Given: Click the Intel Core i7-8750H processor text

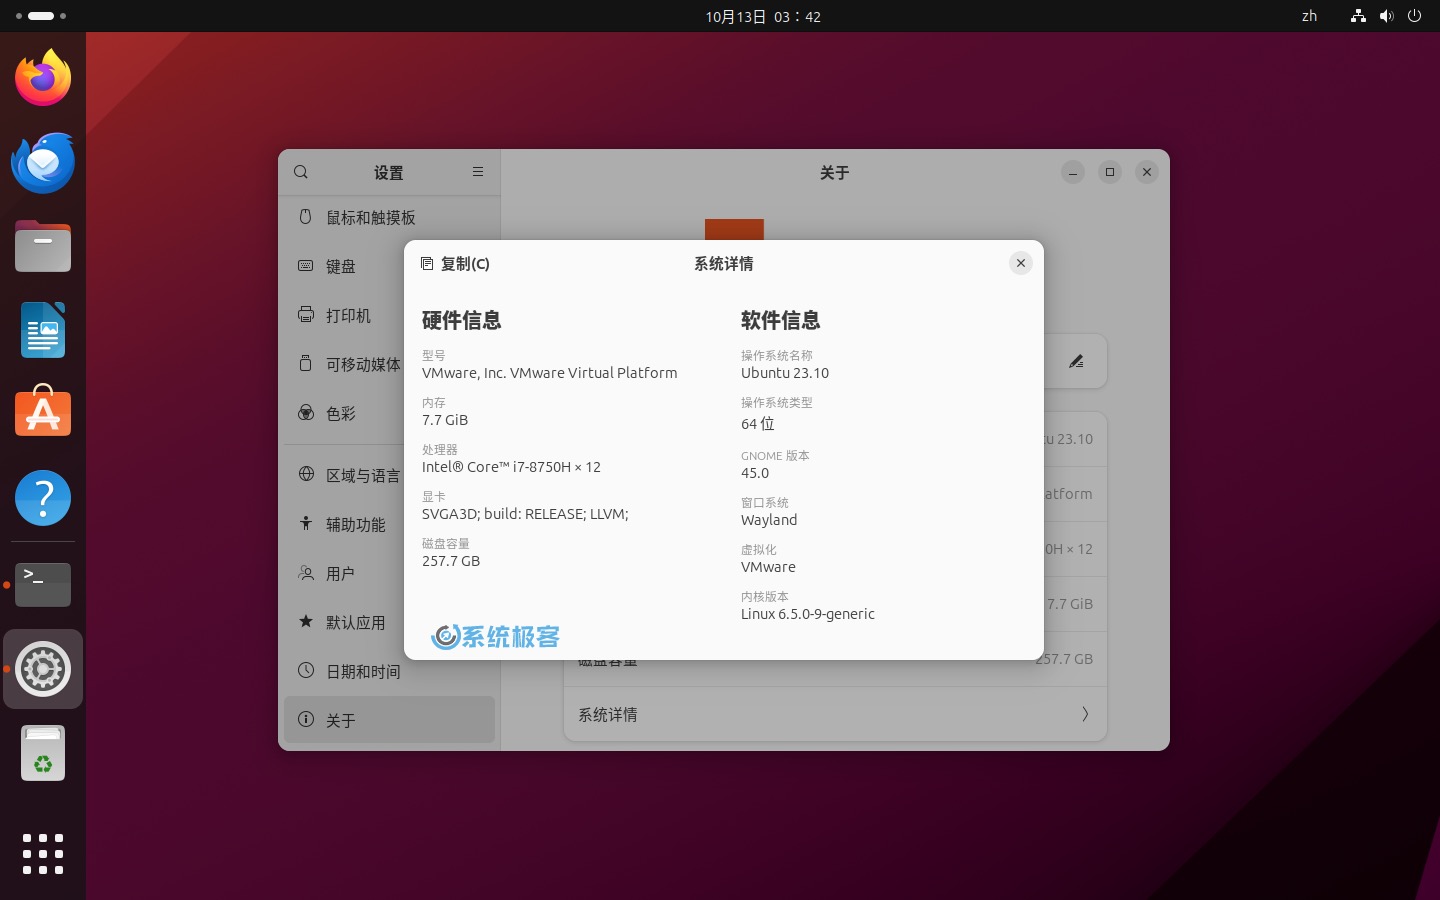Looking at the screenshot, I should tap(511, 467).
